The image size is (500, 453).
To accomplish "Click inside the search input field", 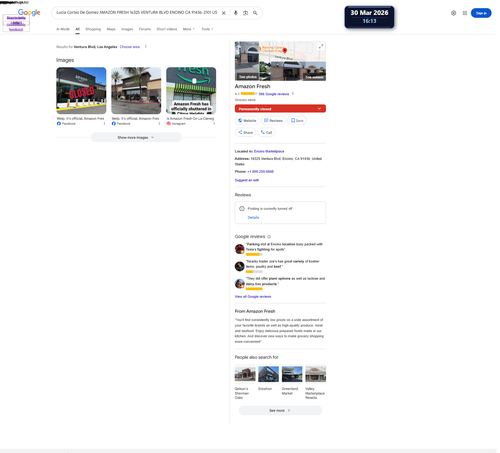I will tap(137, 13).
